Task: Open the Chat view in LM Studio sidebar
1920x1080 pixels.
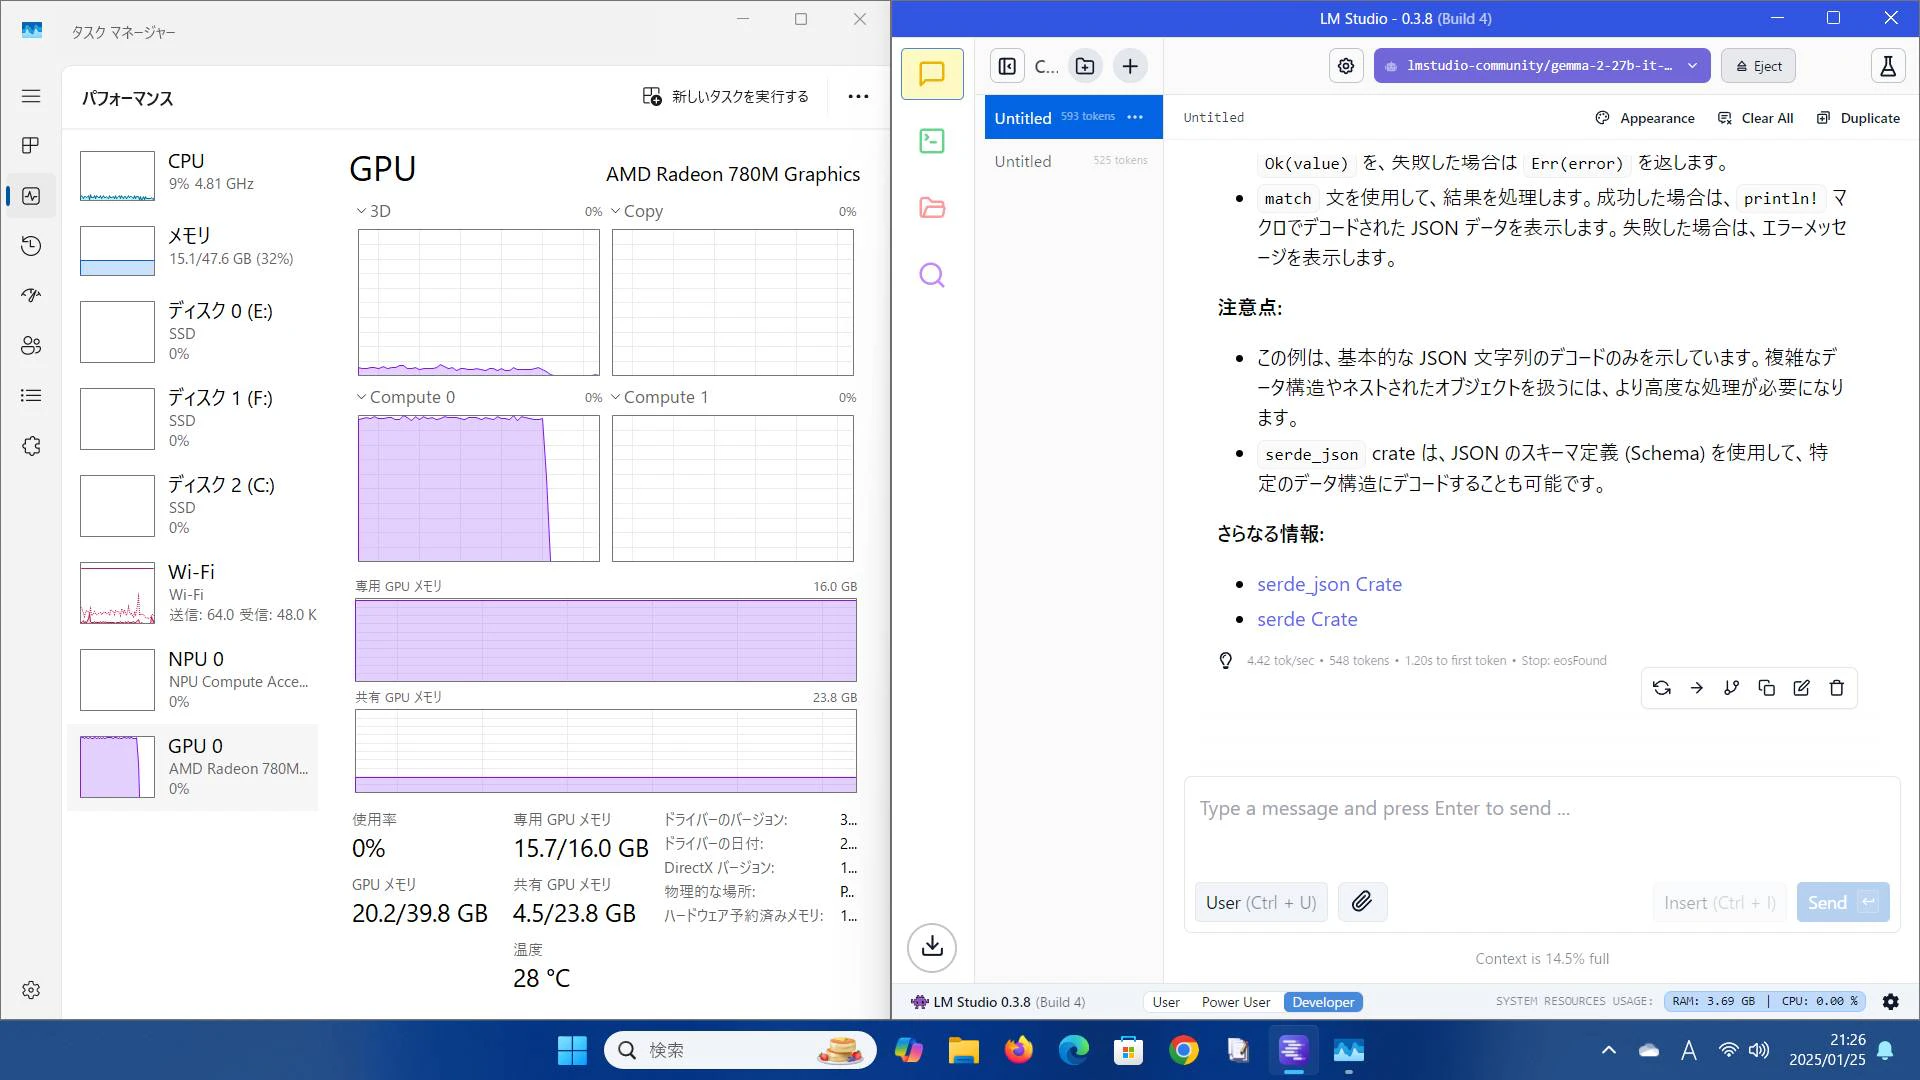Action: tap(932, 74)
